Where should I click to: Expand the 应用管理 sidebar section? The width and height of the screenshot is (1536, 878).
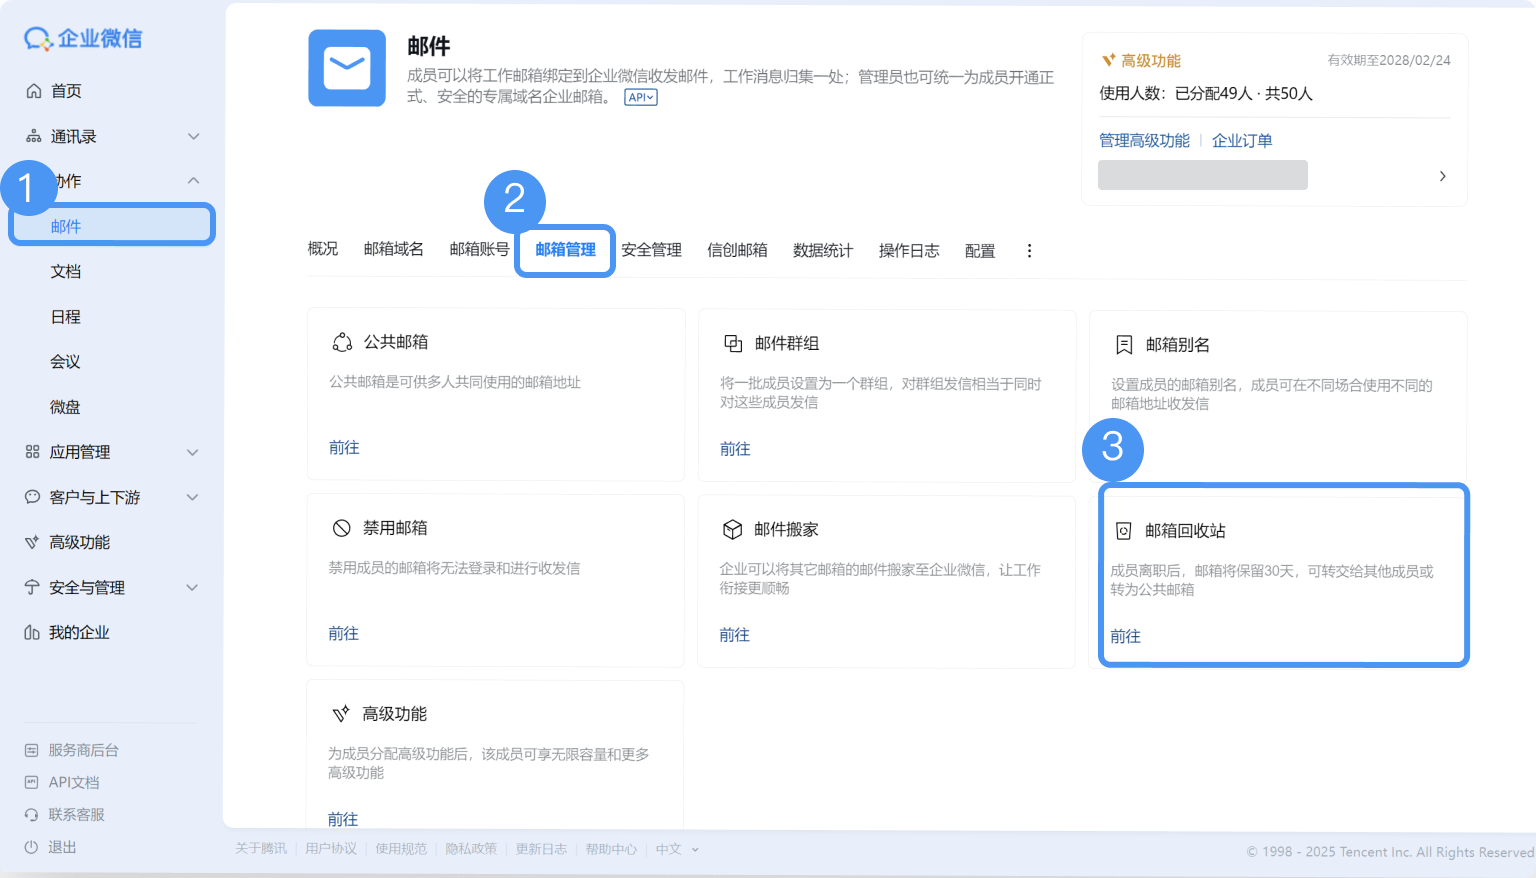193,452
